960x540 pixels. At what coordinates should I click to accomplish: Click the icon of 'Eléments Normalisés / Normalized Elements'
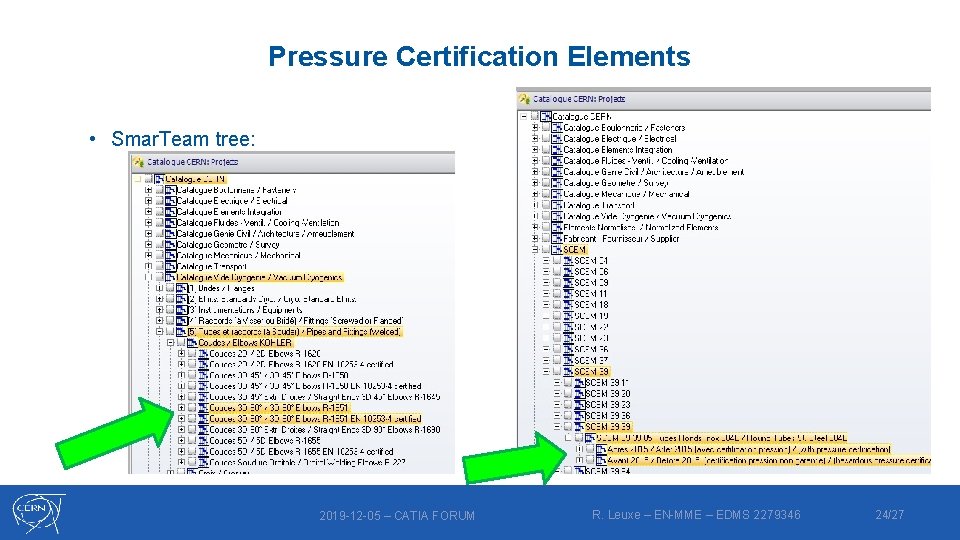(x=557, y=227)
